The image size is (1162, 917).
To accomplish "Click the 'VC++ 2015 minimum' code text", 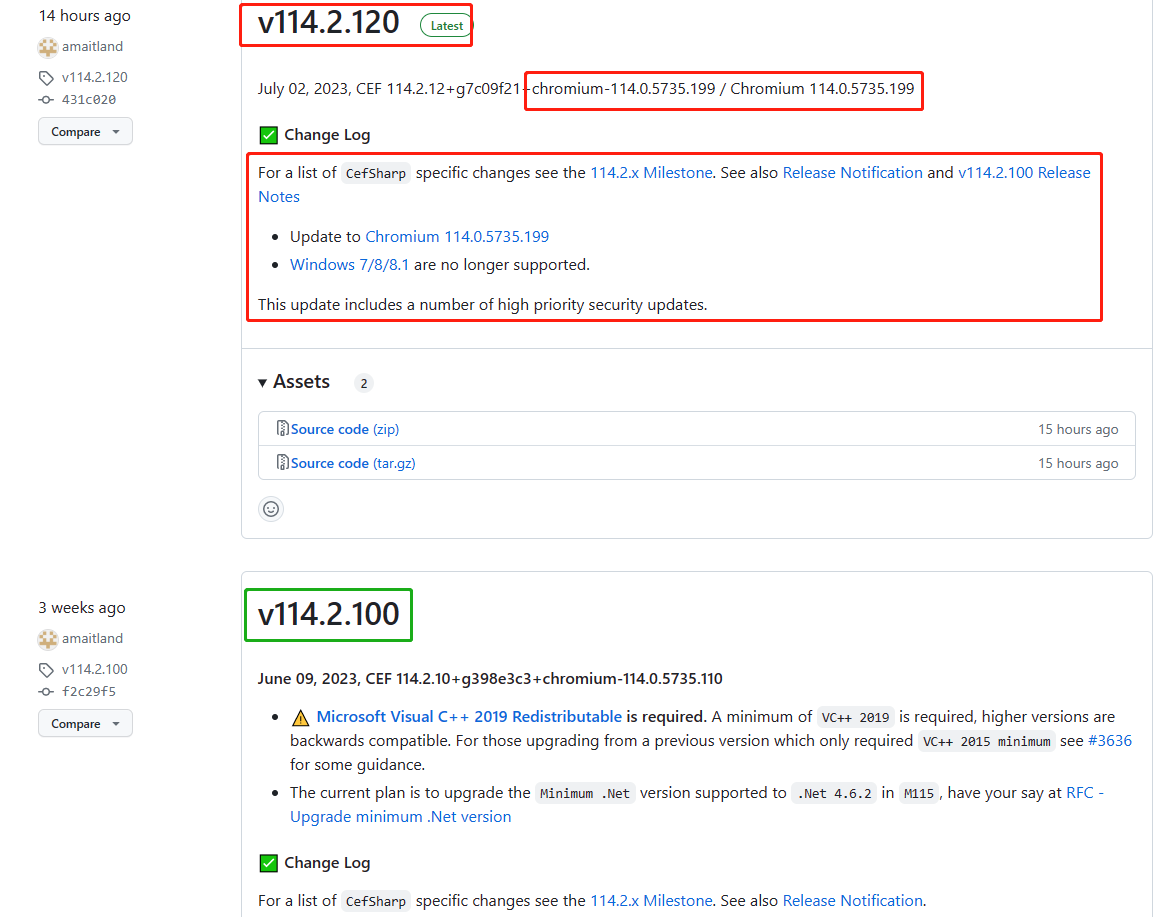I will pyautogui.click(x=986, y=741).
